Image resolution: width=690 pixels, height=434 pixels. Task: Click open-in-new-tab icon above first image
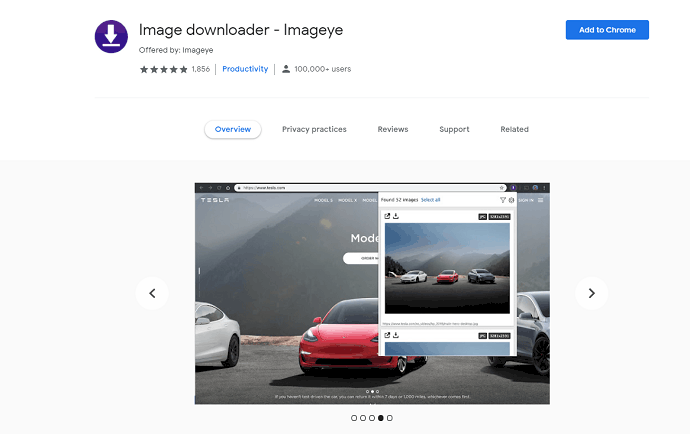click(387, 216)
